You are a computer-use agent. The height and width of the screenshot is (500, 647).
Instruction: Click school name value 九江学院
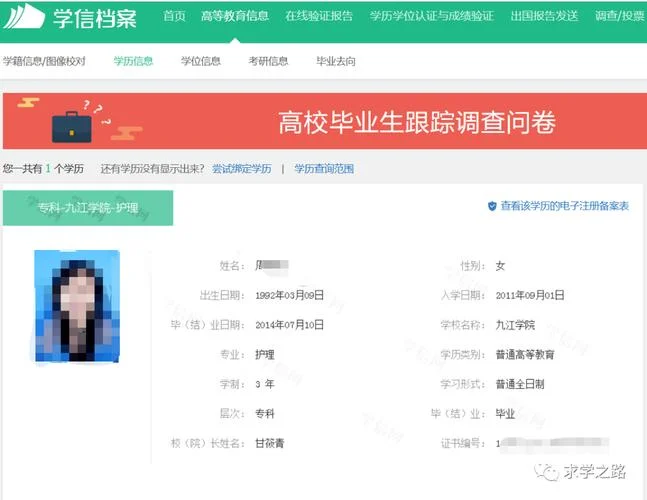pos(515,325)
